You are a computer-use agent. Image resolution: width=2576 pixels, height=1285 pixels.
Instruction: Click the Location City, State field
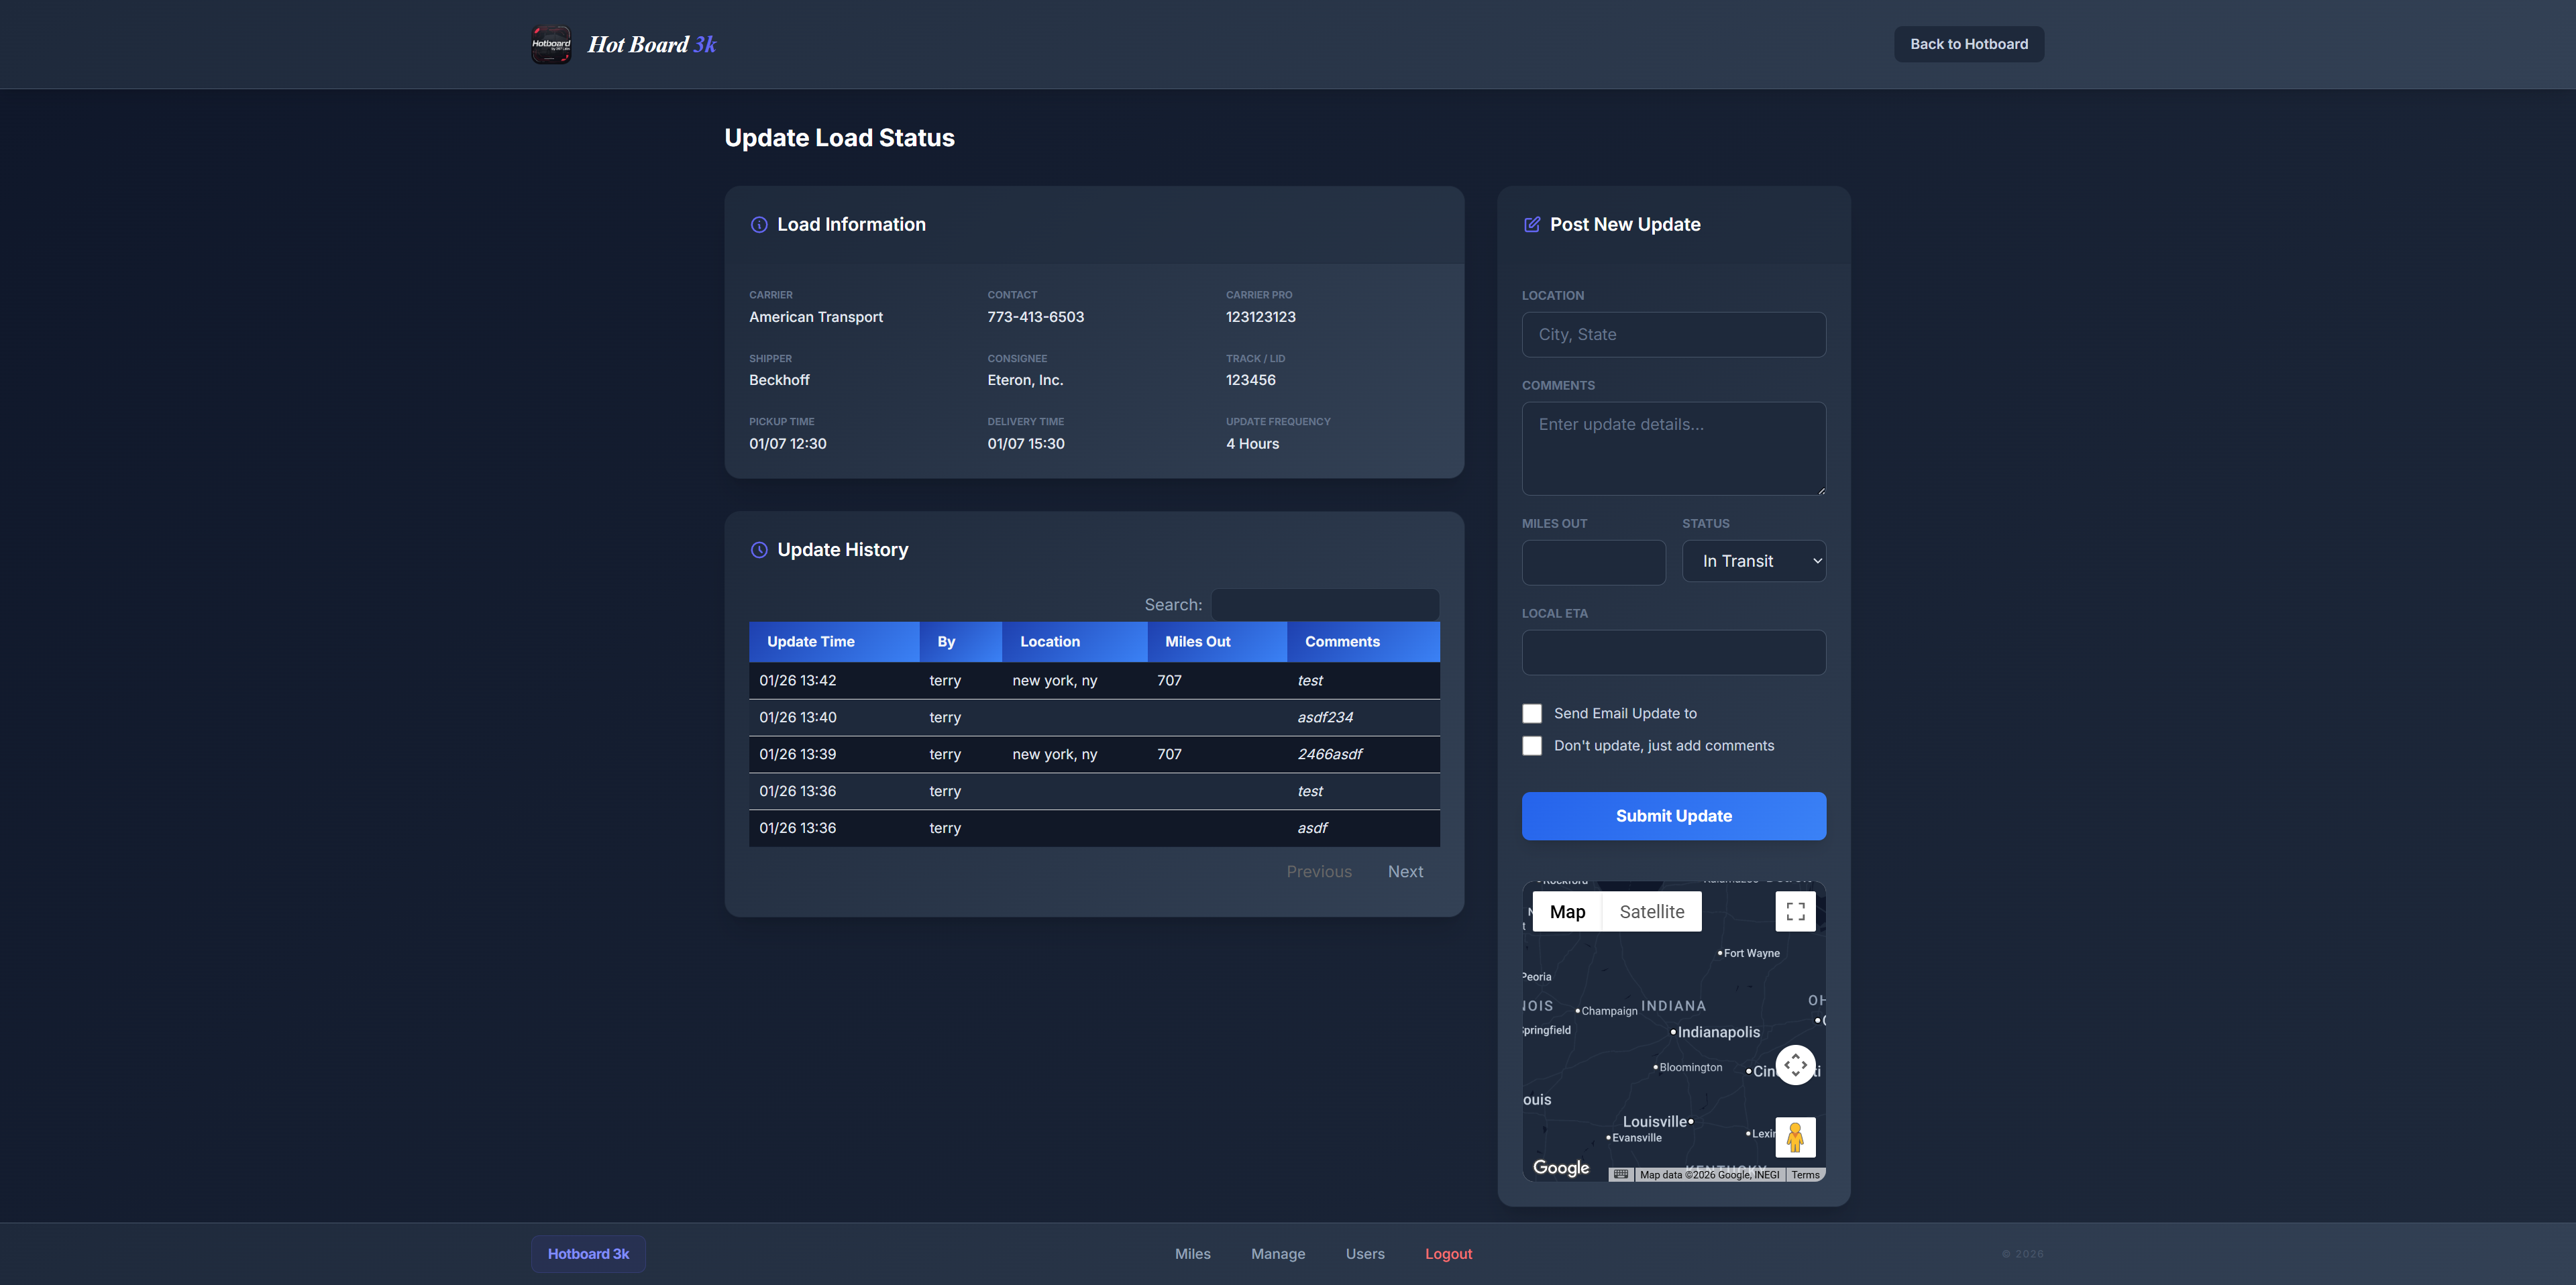tap(1673, 335)
